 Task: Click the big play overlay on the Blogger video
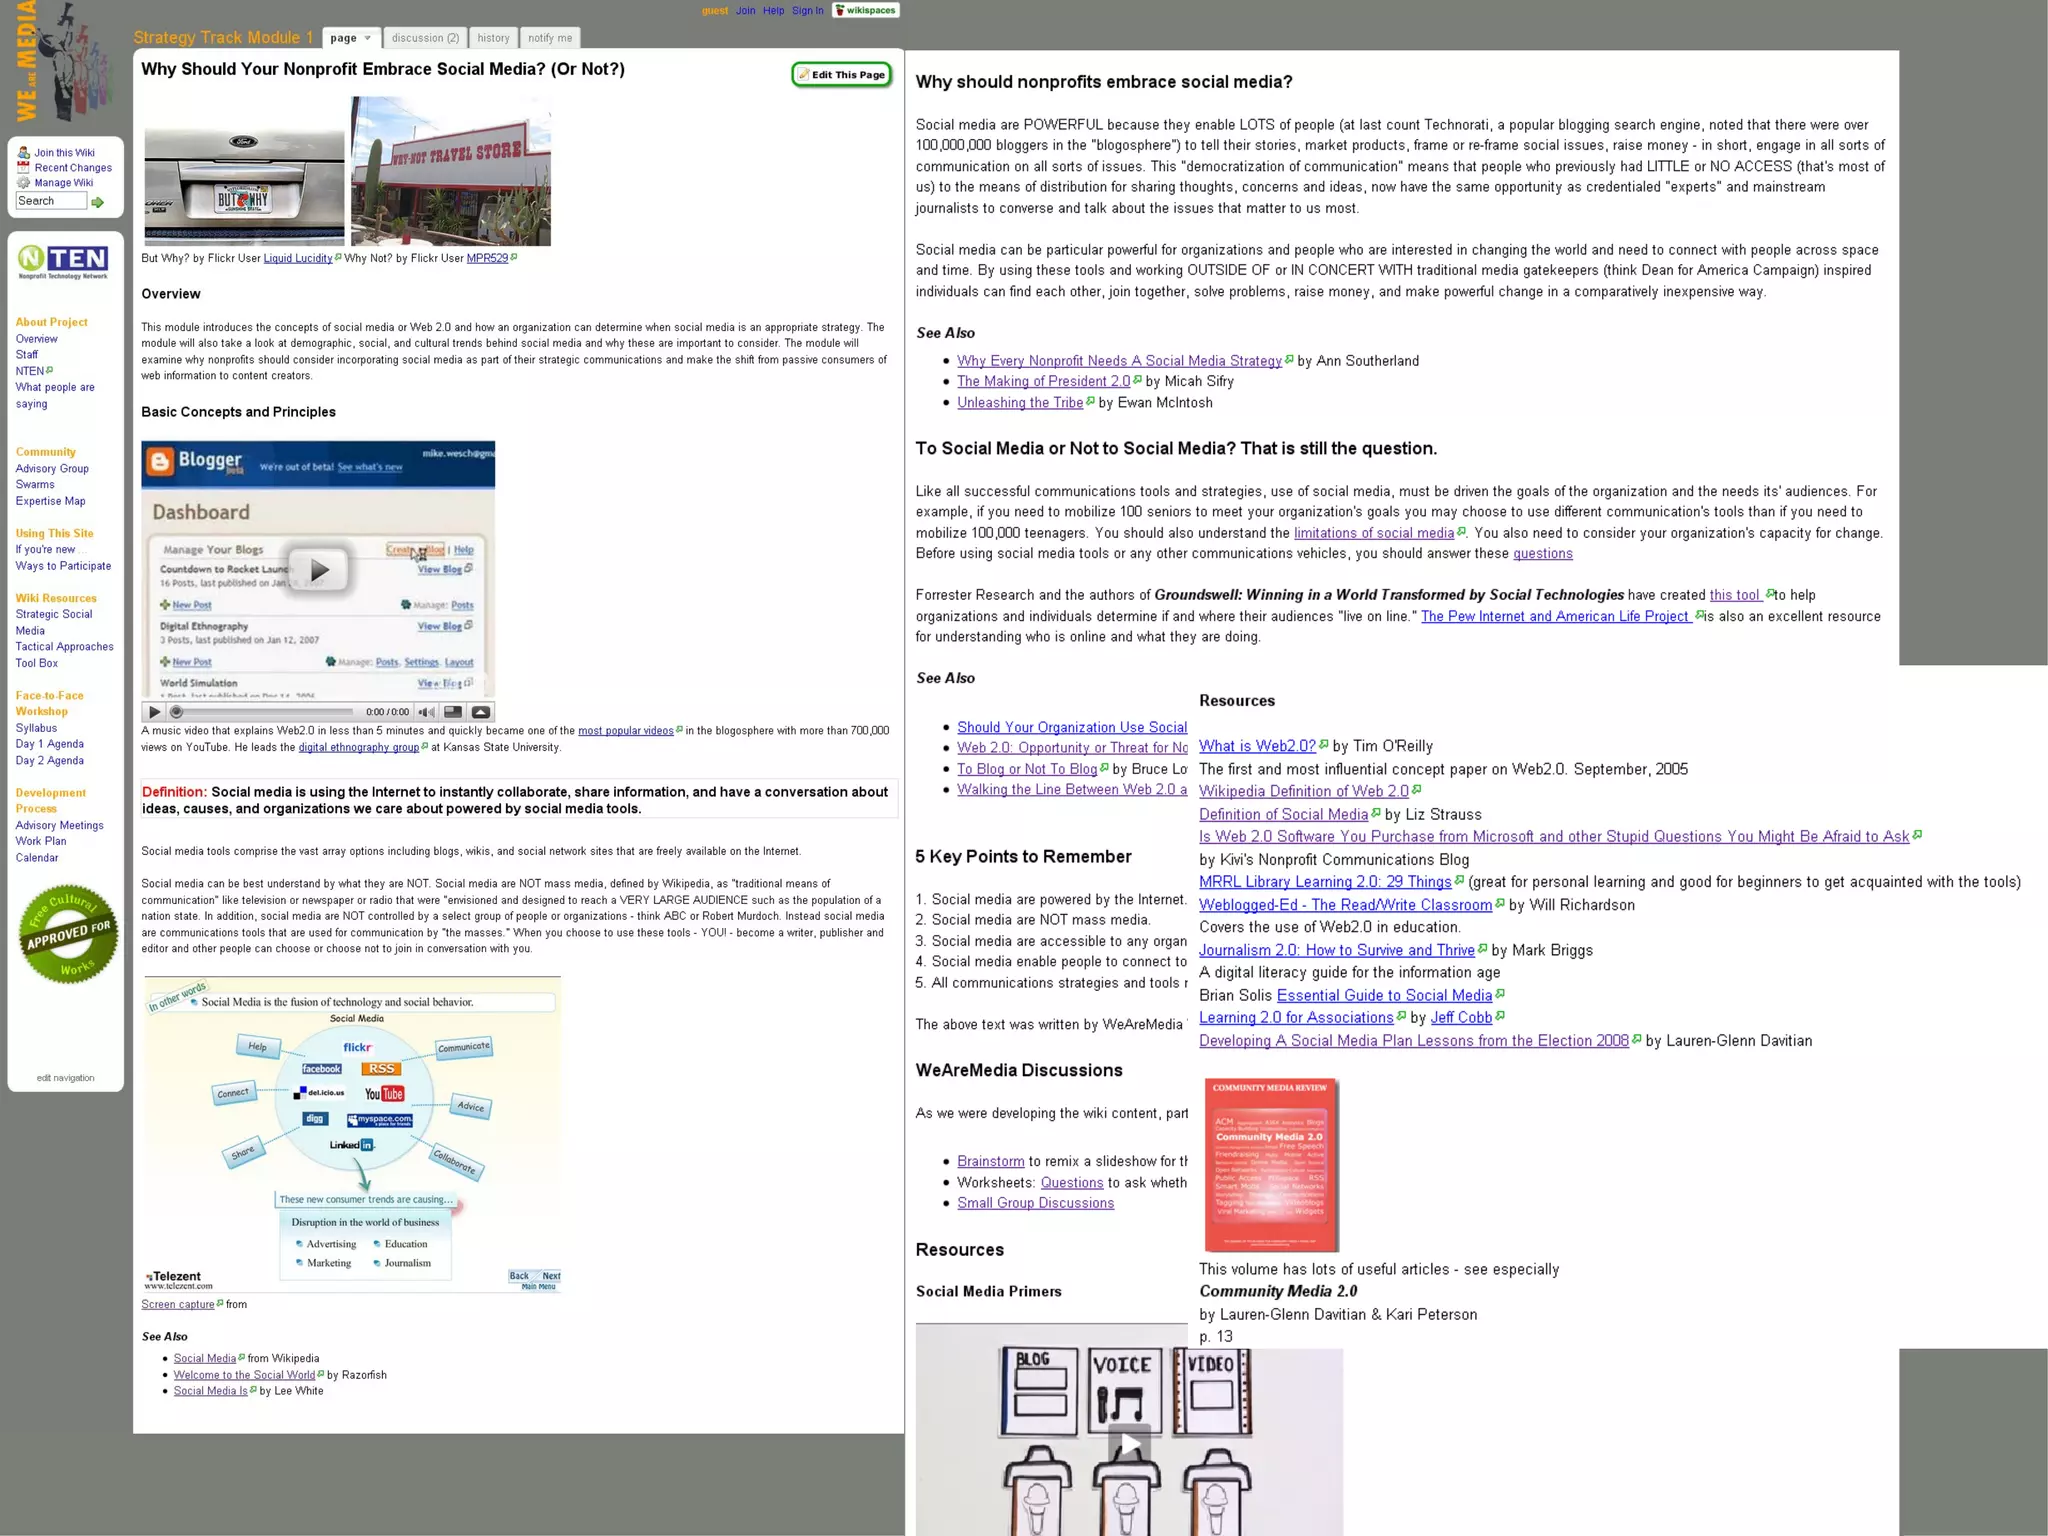click(x=318, y=570)
